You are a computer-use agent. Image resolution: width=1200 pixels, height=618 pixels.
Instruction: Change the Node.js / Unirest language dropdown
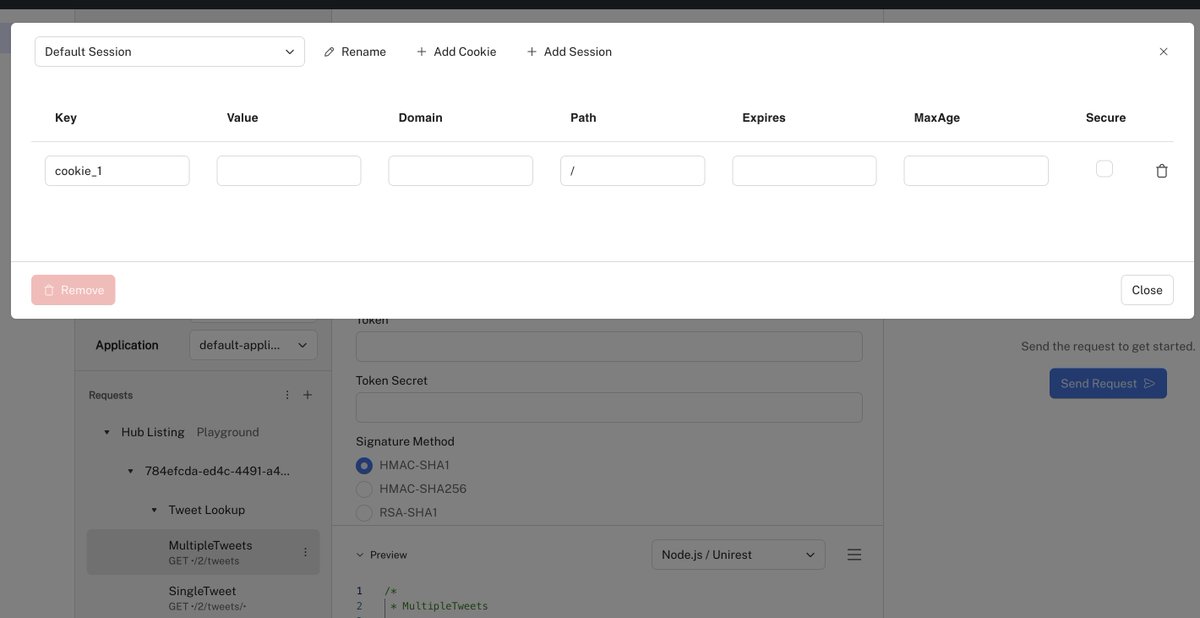point(738,553)
